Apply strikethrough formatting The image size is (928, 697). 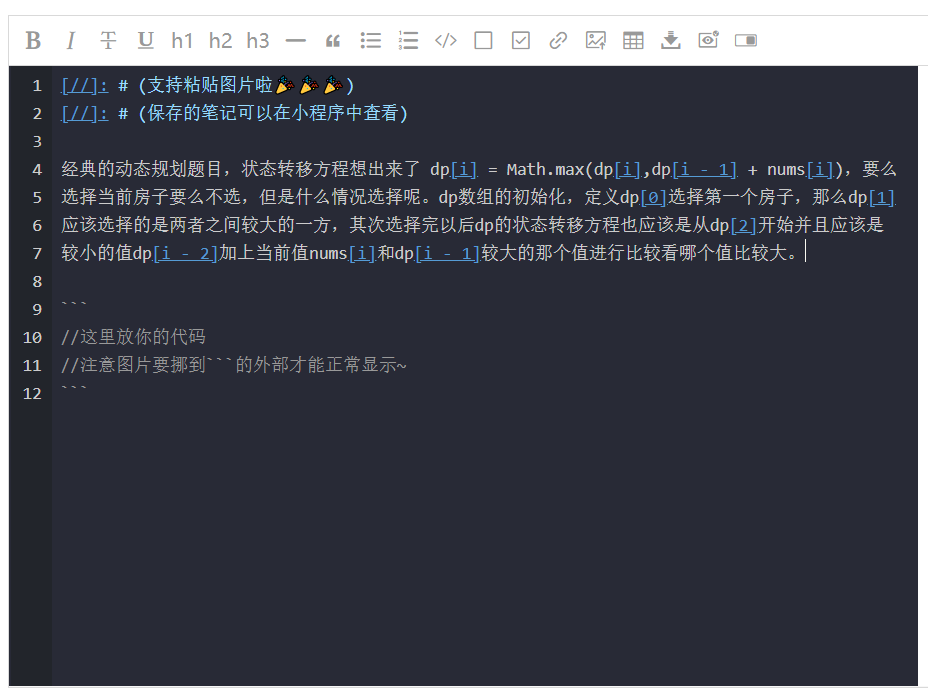pyautogui.click(x=107, y=40)
